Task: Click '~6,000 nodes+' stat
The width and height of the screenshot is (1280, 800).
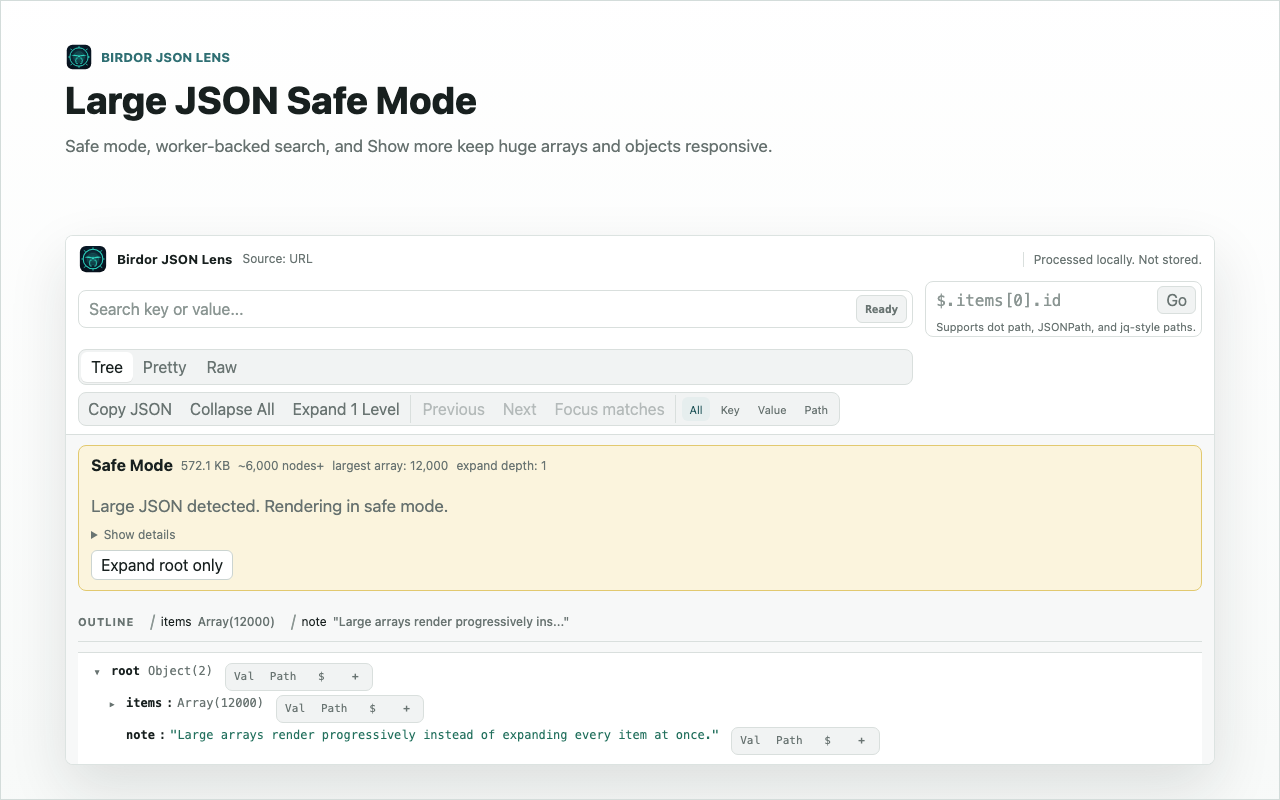Action: pyautogui.click(x=281, y=466)
